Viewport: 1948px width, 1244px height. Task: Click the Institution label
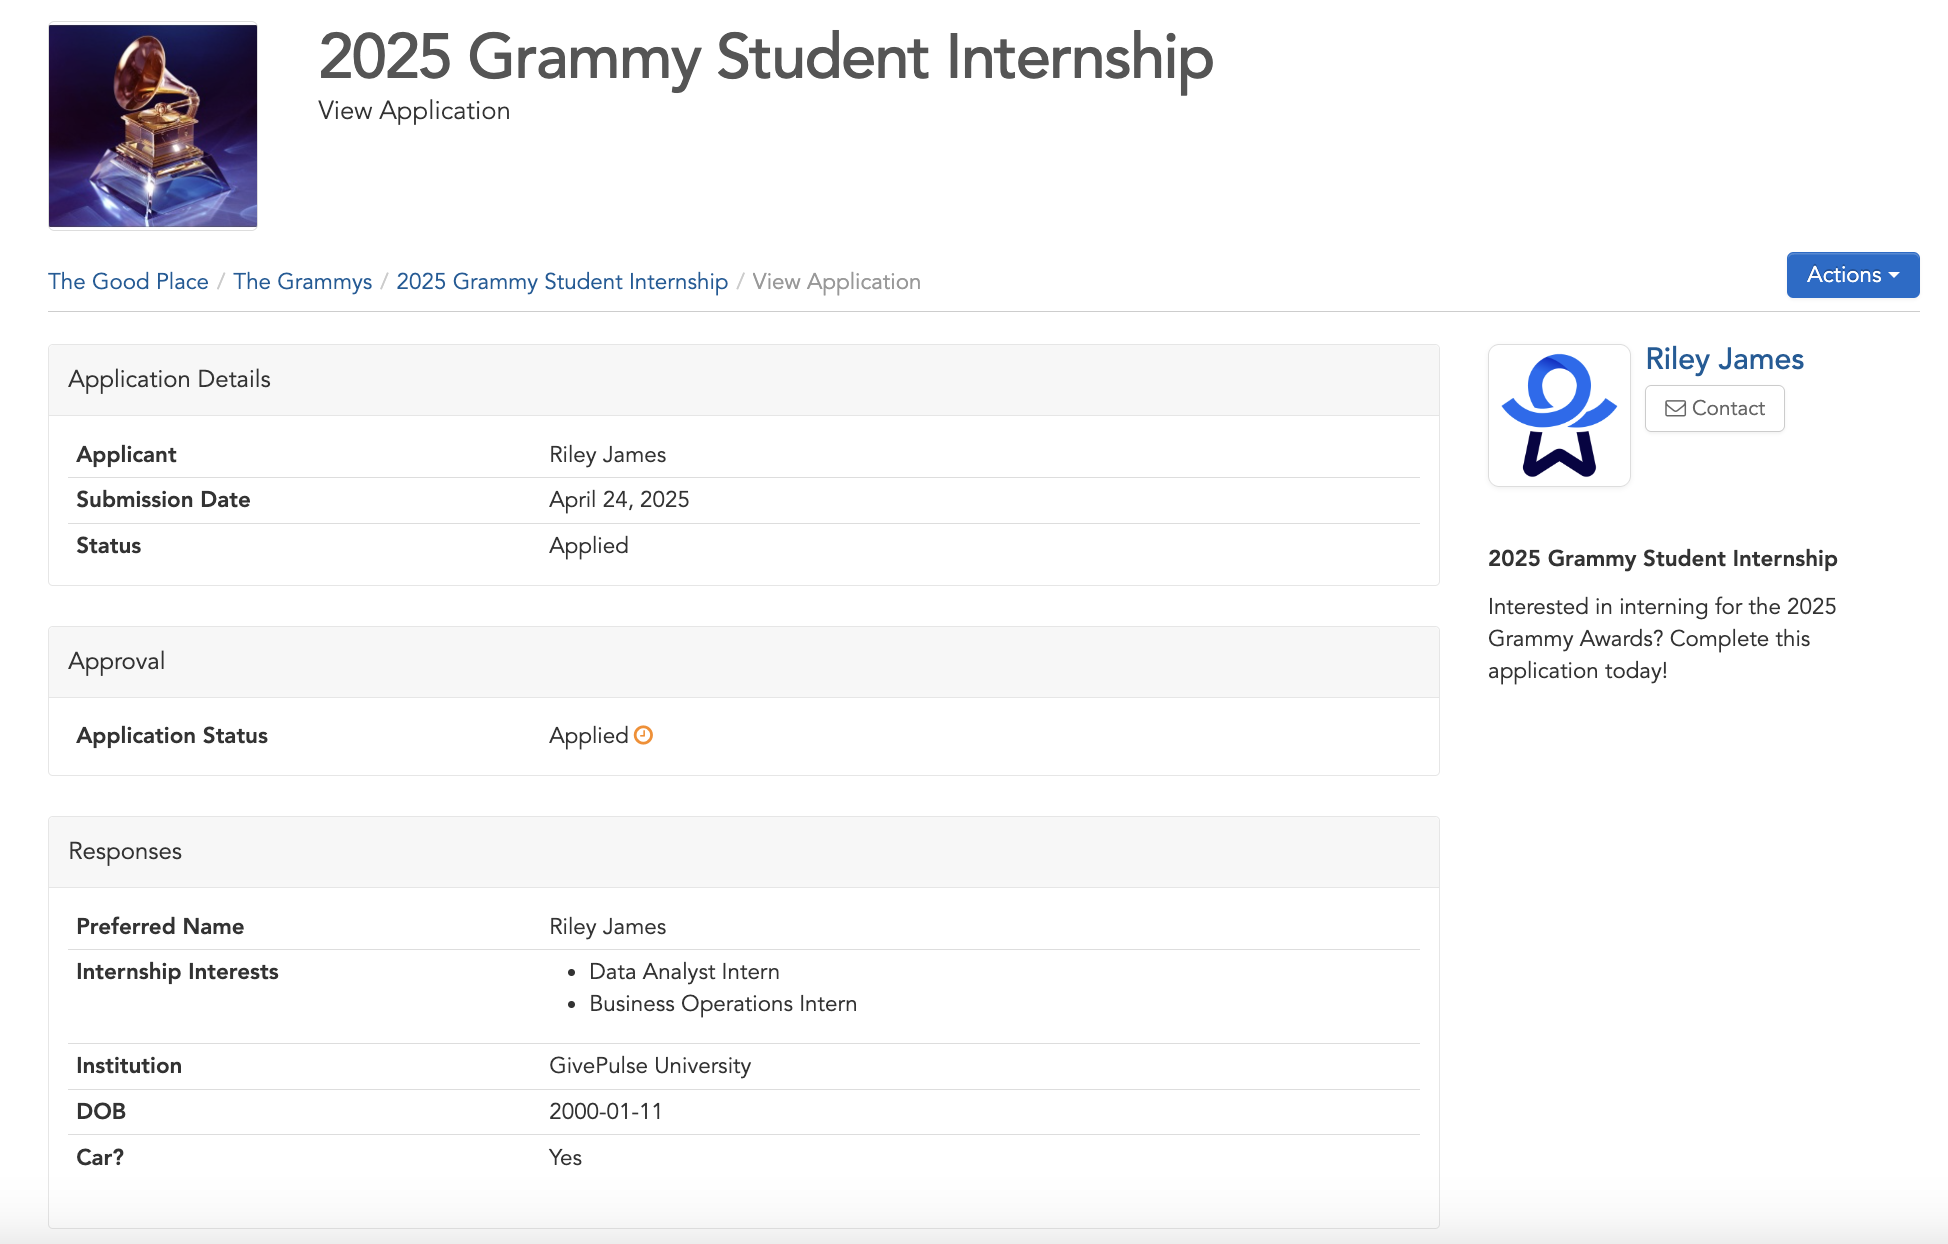tap(129, 1065)
